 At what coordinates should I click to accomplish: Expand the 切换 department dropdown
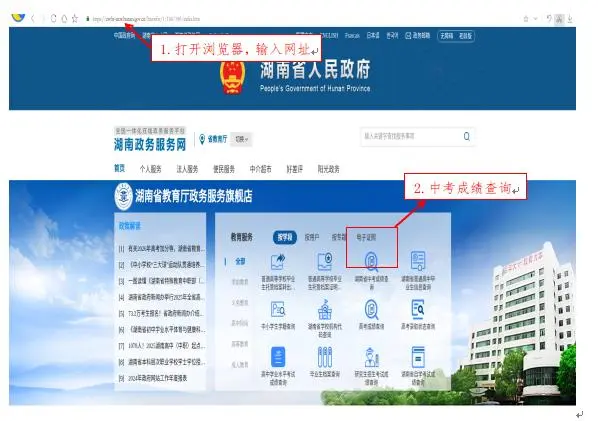click(x=241, y=139)
